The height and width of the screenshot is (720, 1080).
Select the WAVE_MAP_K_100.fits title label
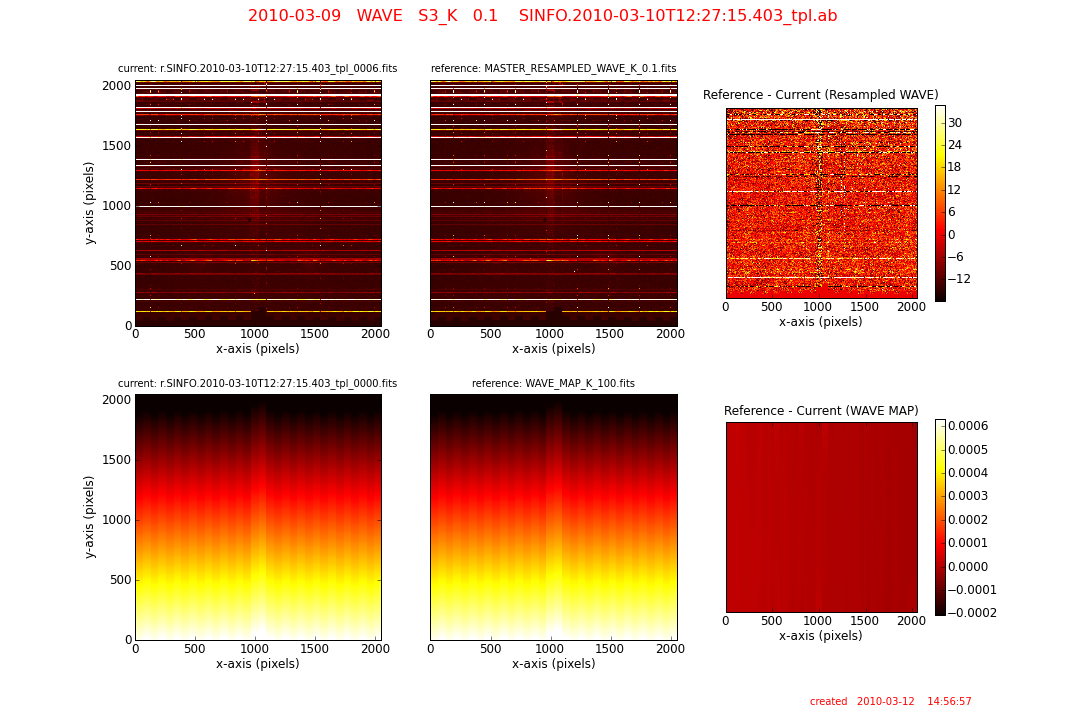553,384
